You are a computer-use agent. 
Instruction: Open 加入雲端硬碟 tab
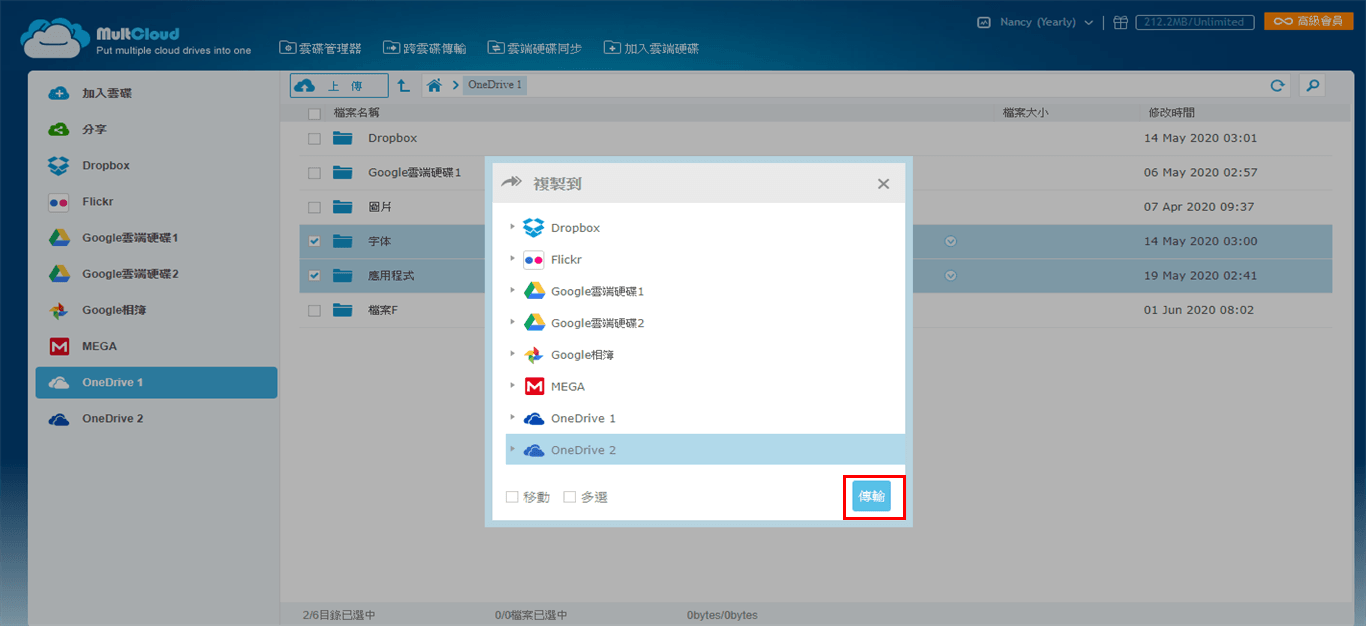(x=652, y=48)
